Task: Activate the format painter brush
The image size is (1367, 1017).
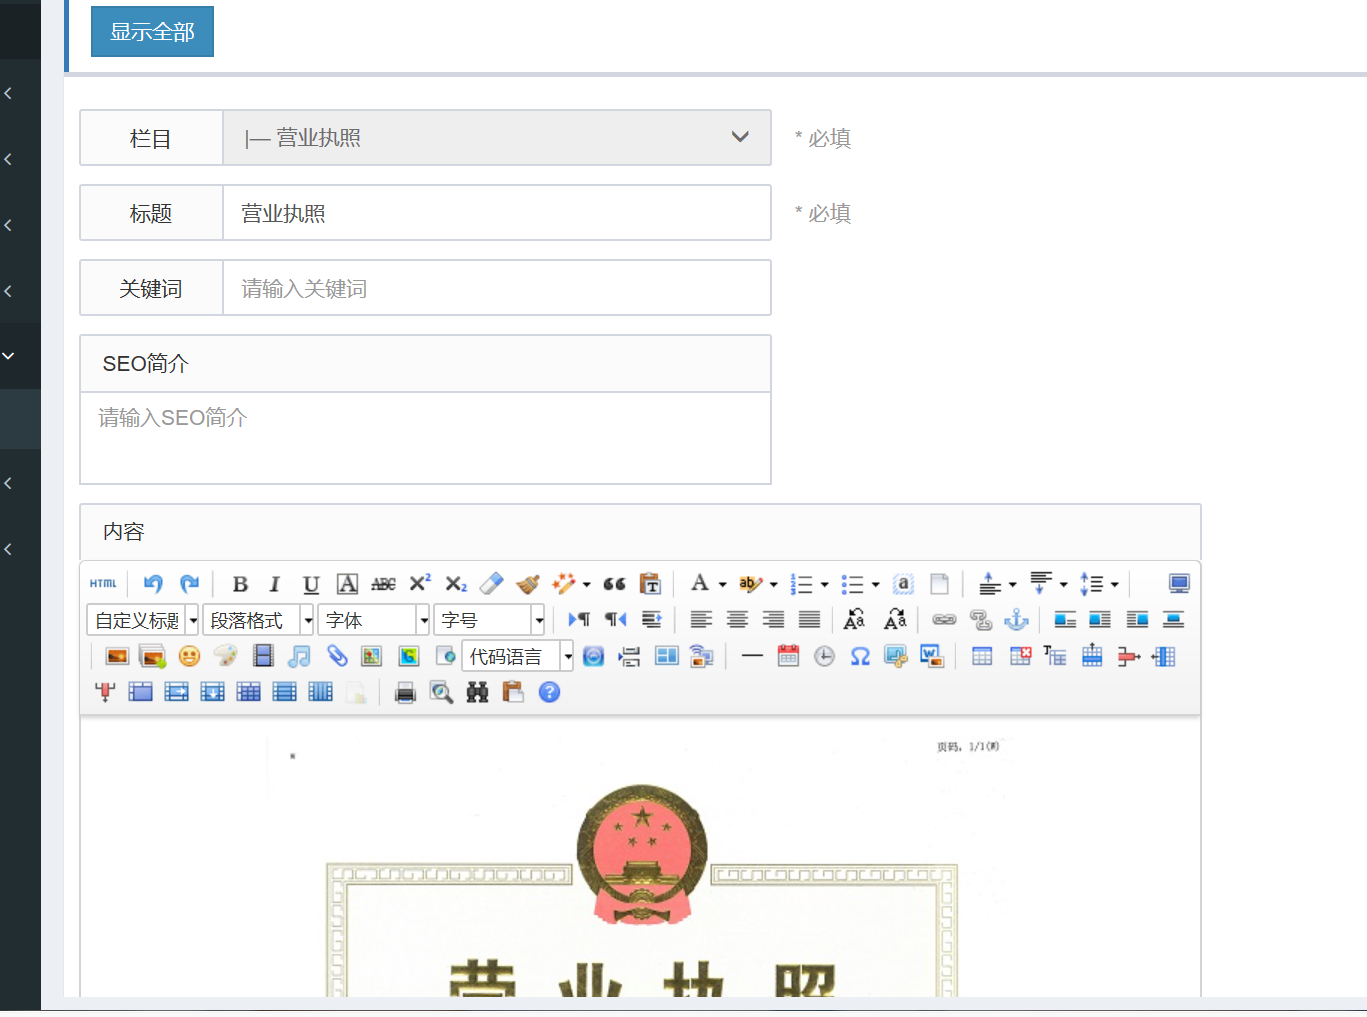Action: tap(528, 584)
